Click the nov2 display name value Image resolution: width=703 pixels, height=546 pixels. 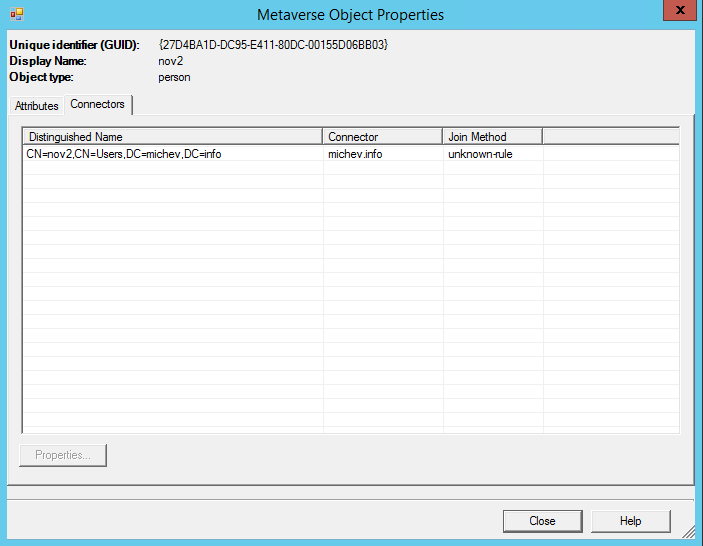point(170,61)
